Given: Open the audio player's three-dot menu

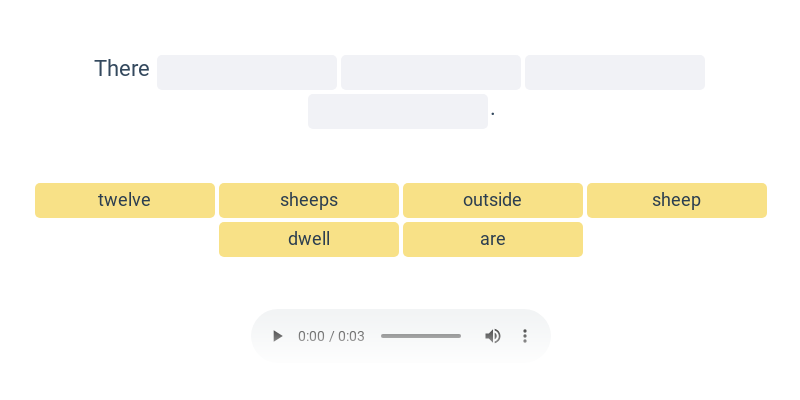Looking at the screenshot, I should 525,336.
